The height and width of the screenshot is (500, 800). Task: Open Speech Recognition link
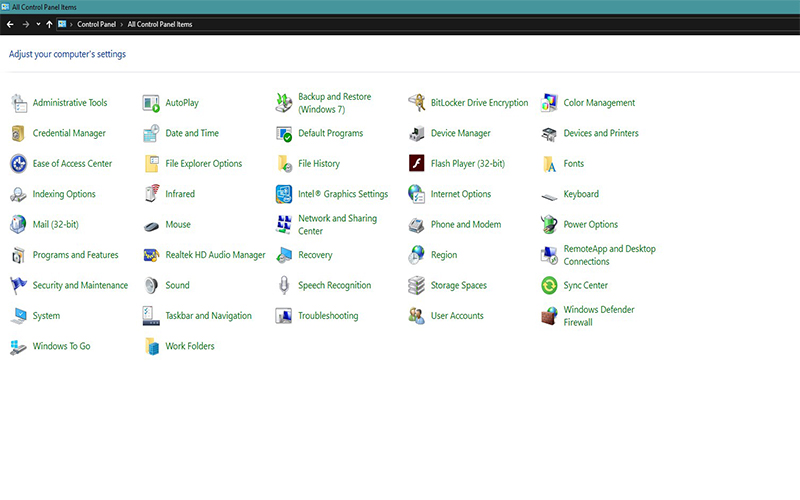(335, 286)
